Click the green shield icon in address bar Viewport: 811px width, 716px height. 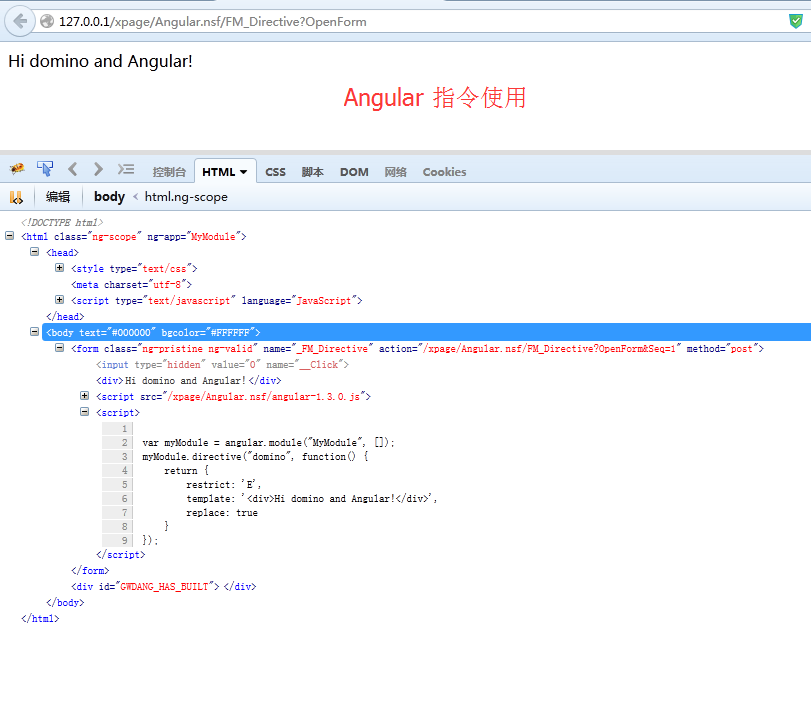pyautogui.click(x=795, y=21)
